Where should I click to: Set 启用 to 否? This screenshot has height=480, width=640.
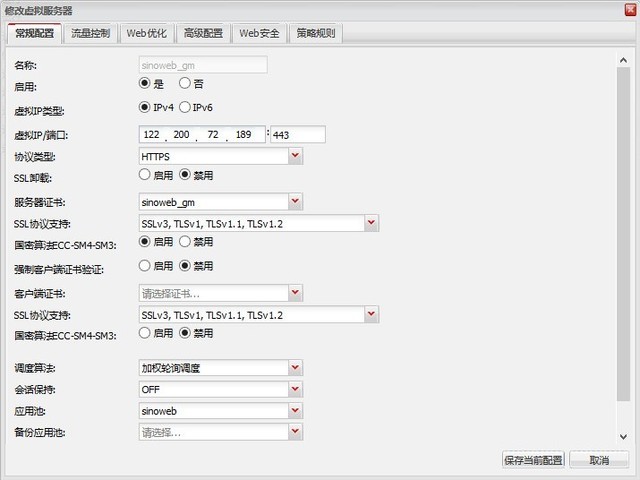(x=184, y=83)
